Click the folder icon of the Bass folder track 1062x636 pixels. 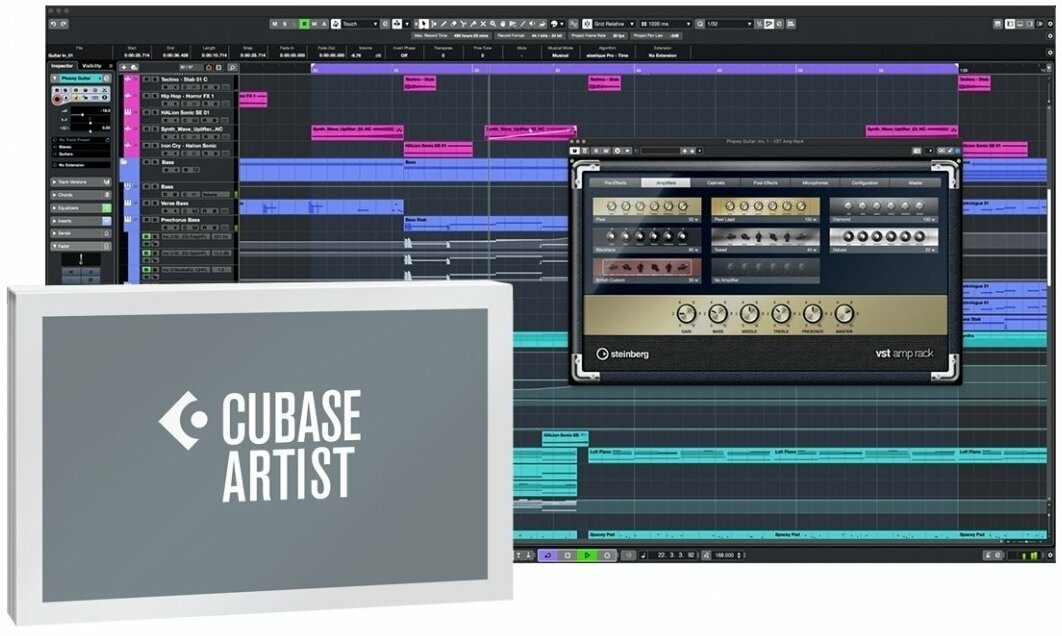point(125,162)
